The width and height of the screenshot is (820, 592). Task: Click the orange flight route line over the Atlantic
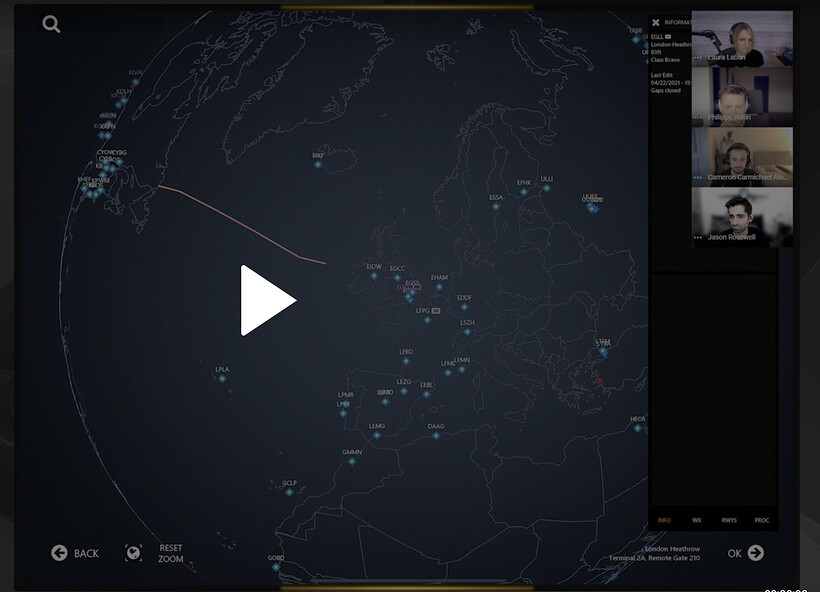241,224
